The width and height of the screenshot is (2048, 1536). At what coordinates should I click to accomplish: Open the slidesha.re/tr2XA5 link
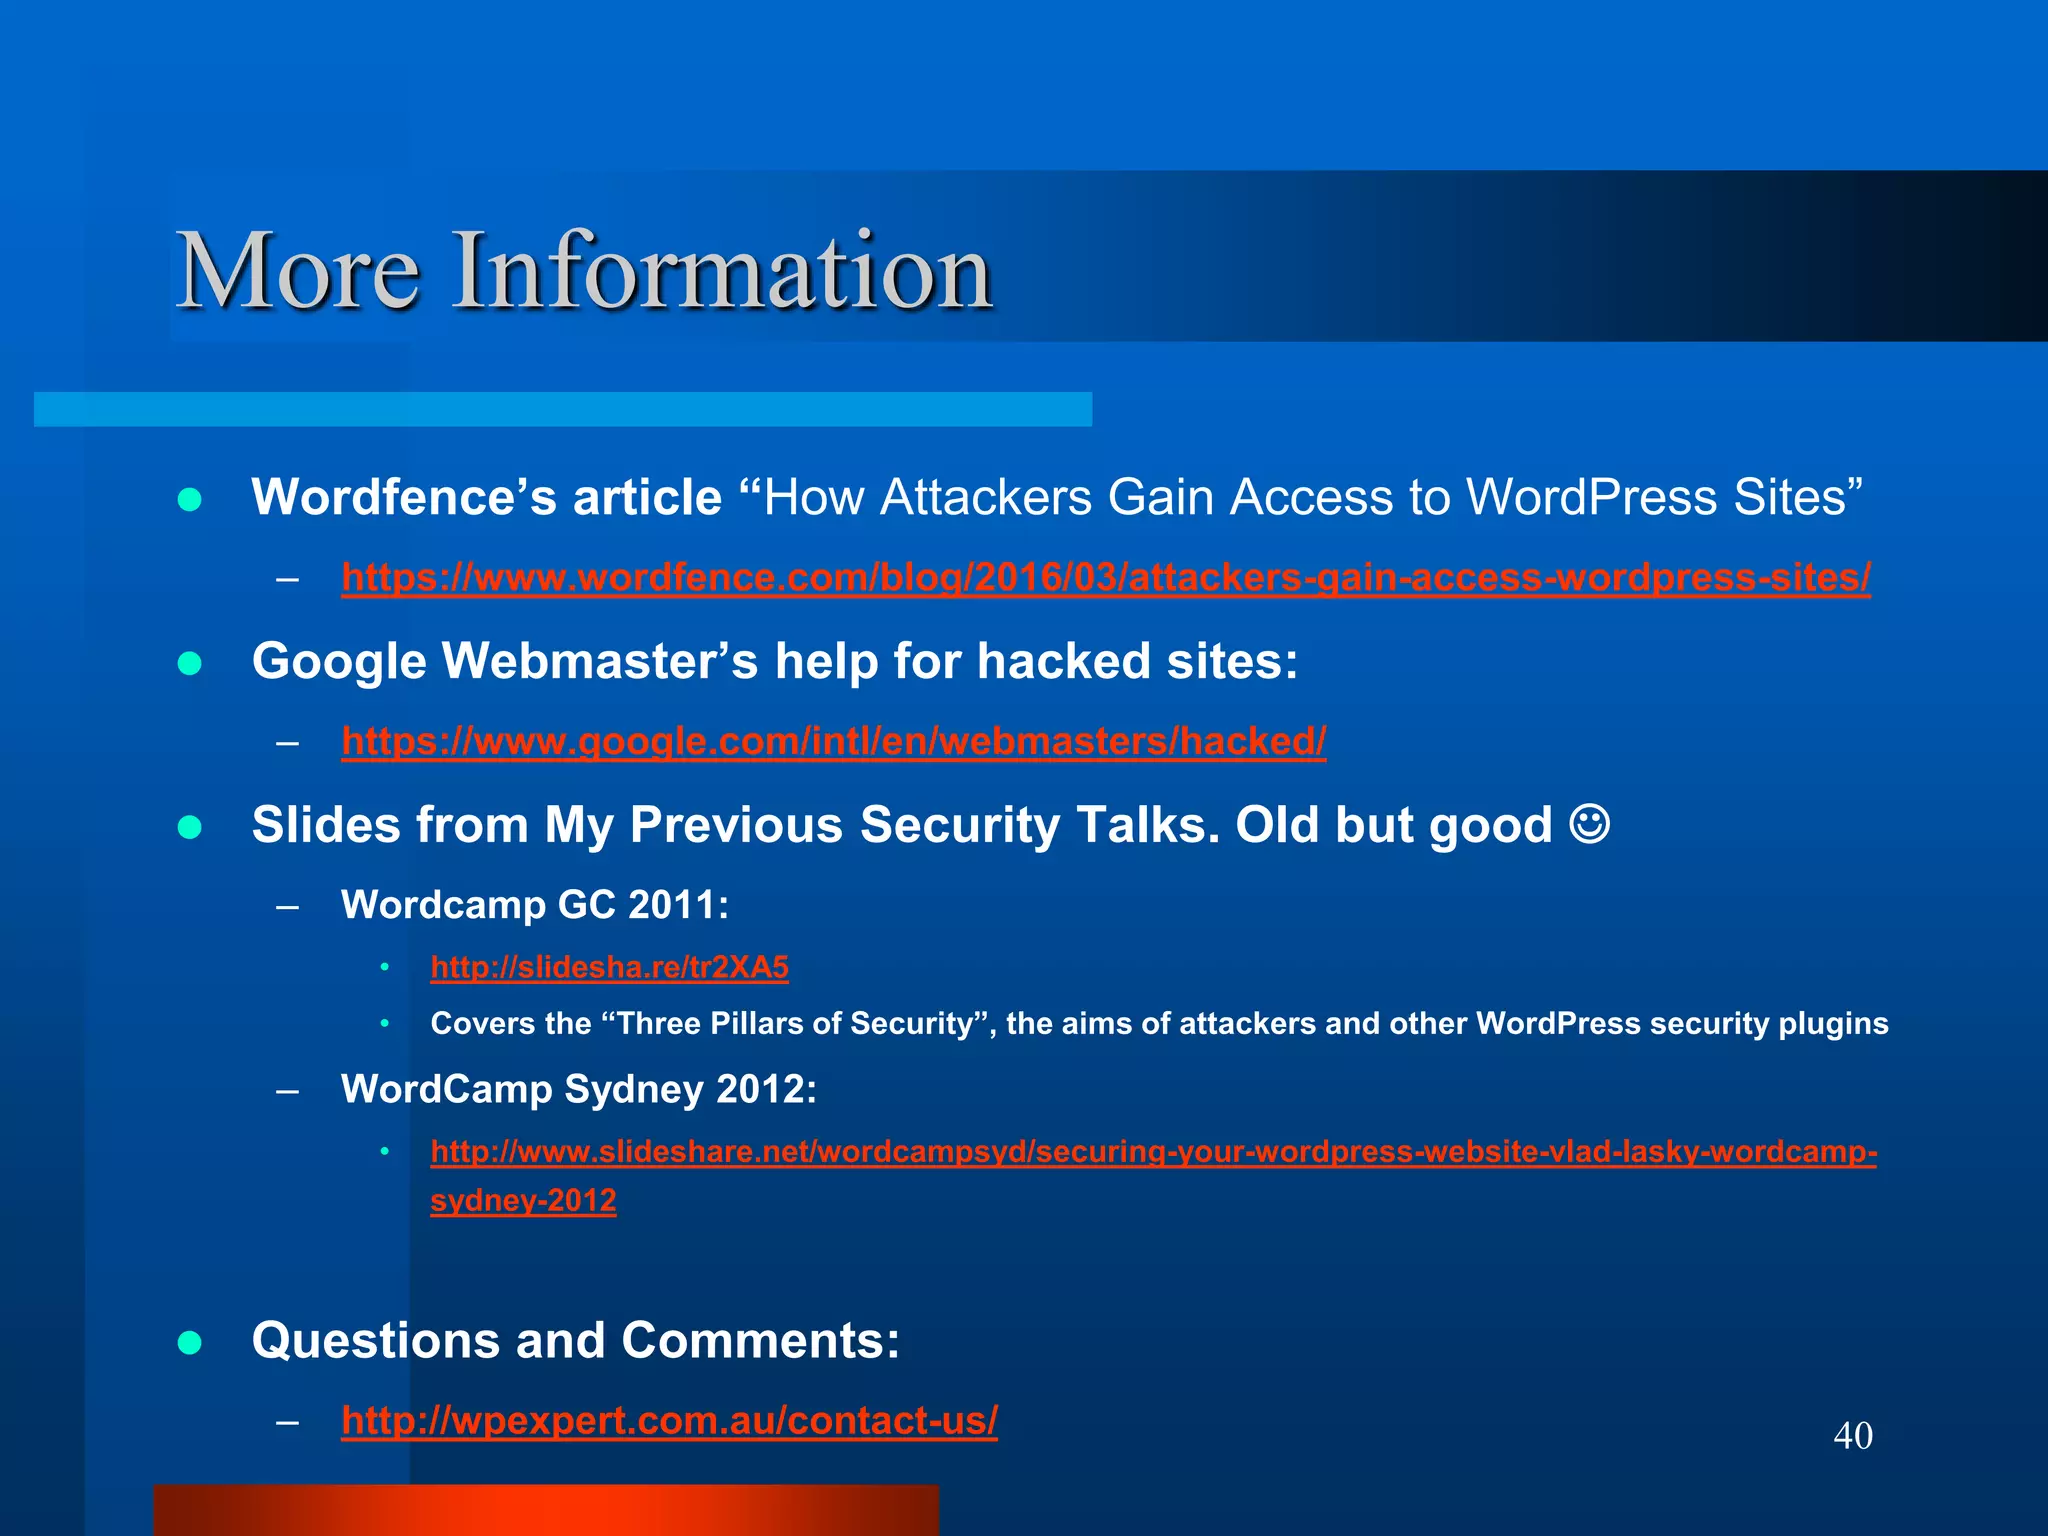(609, 967)
